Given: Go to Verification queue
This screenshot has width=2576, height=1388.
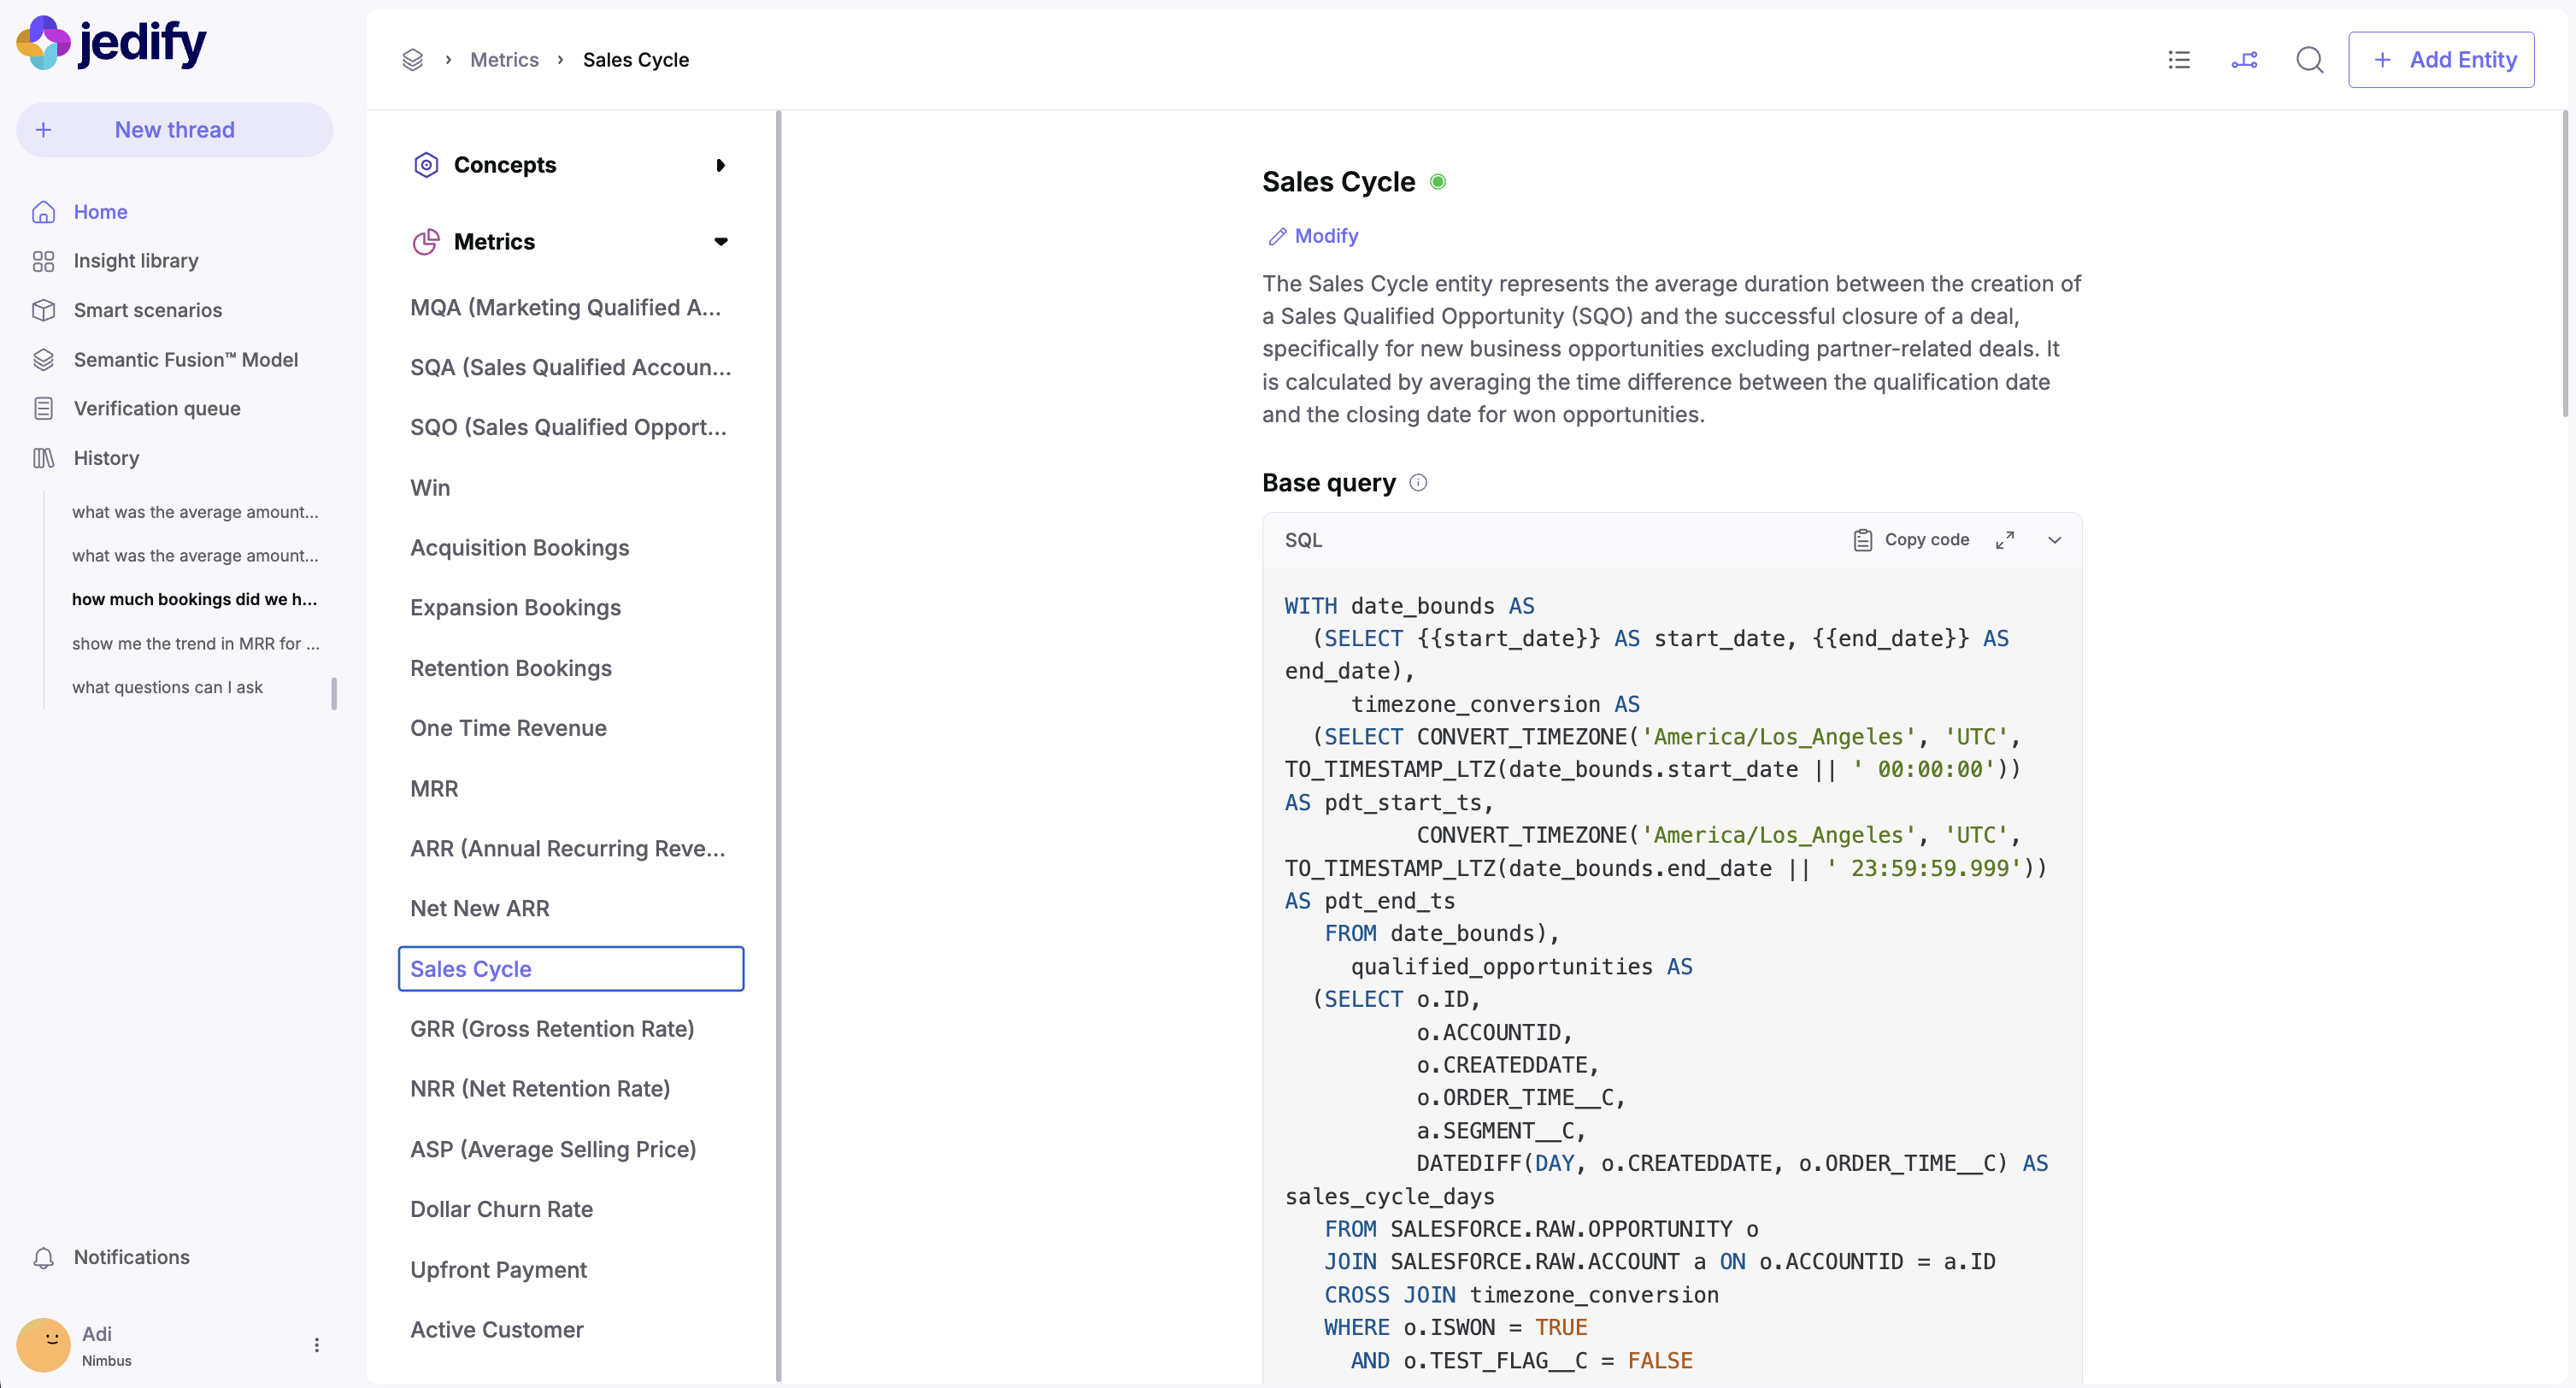Looking at the screenshot, I should click(156, 408).
